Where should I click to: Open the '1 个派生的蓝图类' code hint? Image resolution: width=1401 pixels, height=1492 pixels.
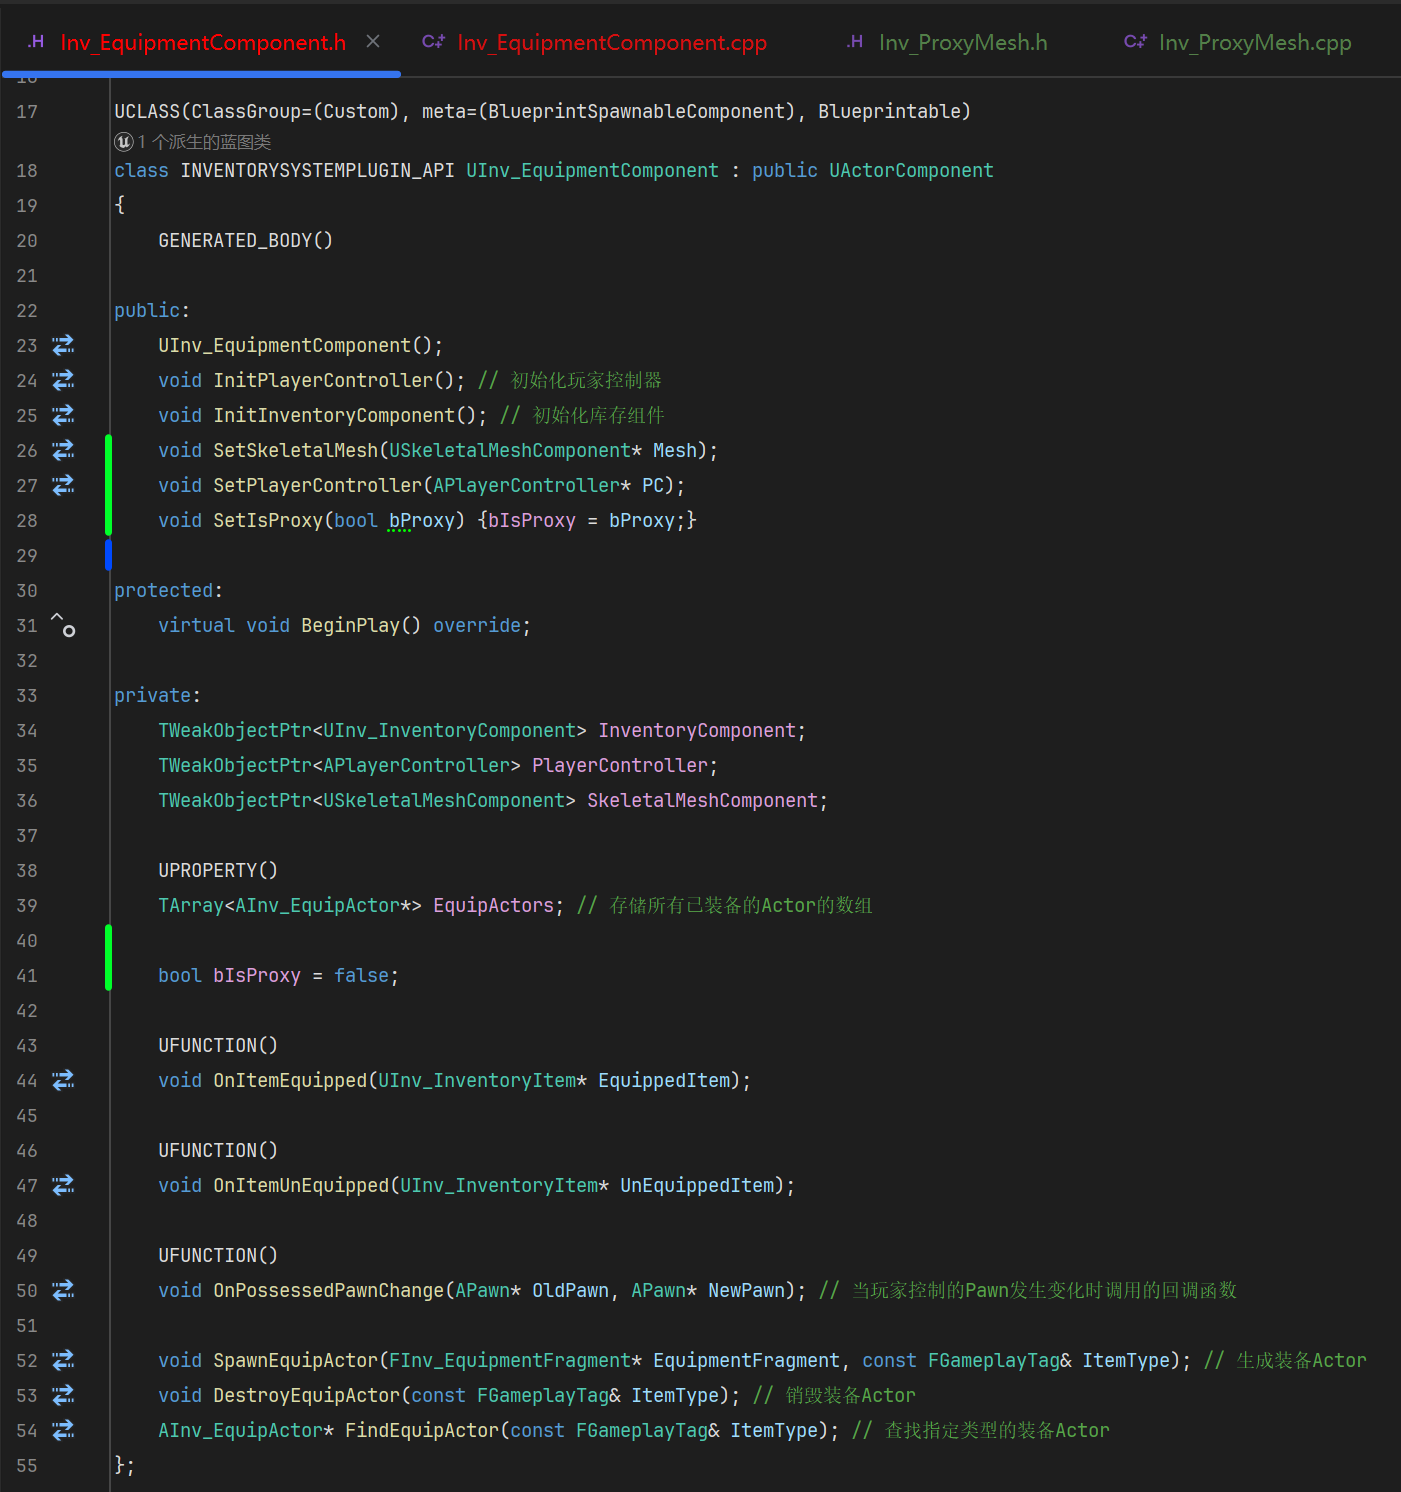click(x=205, y=142)
